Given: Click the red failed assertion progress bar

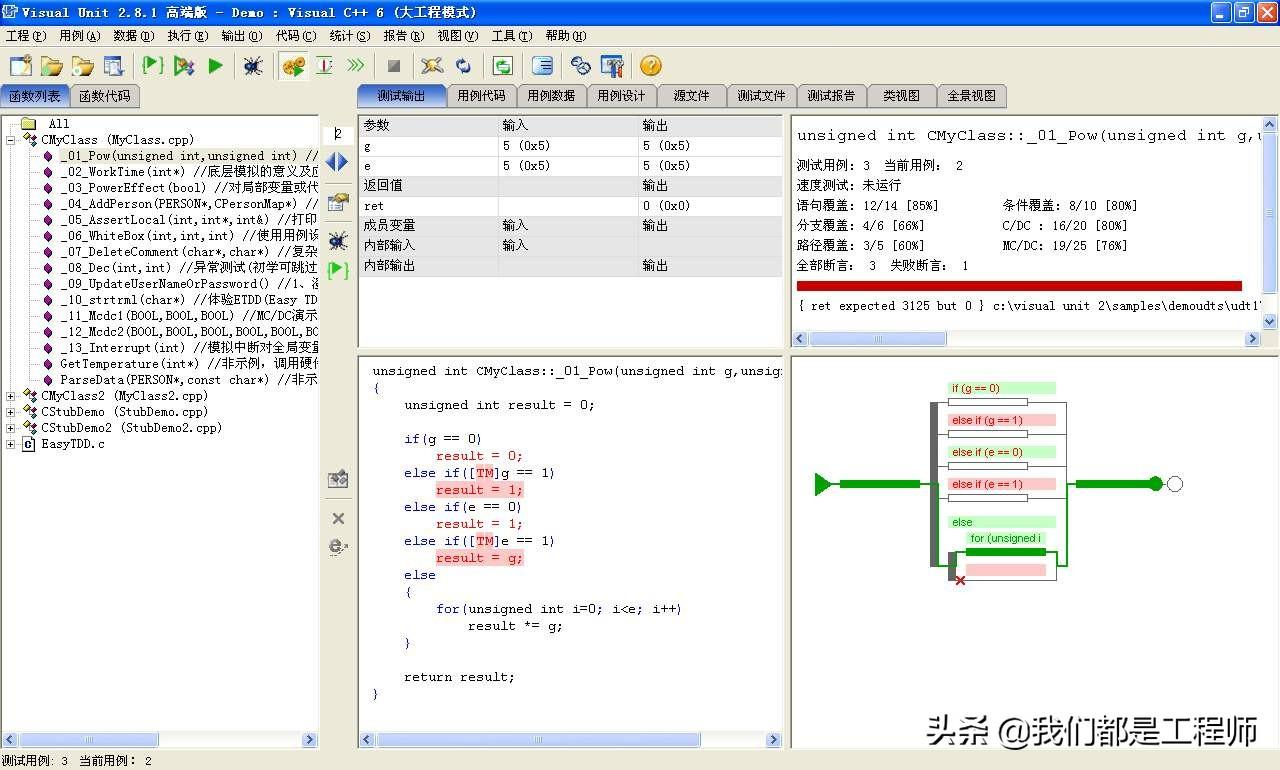Looking at the screenshot, I should (1019, 286).
